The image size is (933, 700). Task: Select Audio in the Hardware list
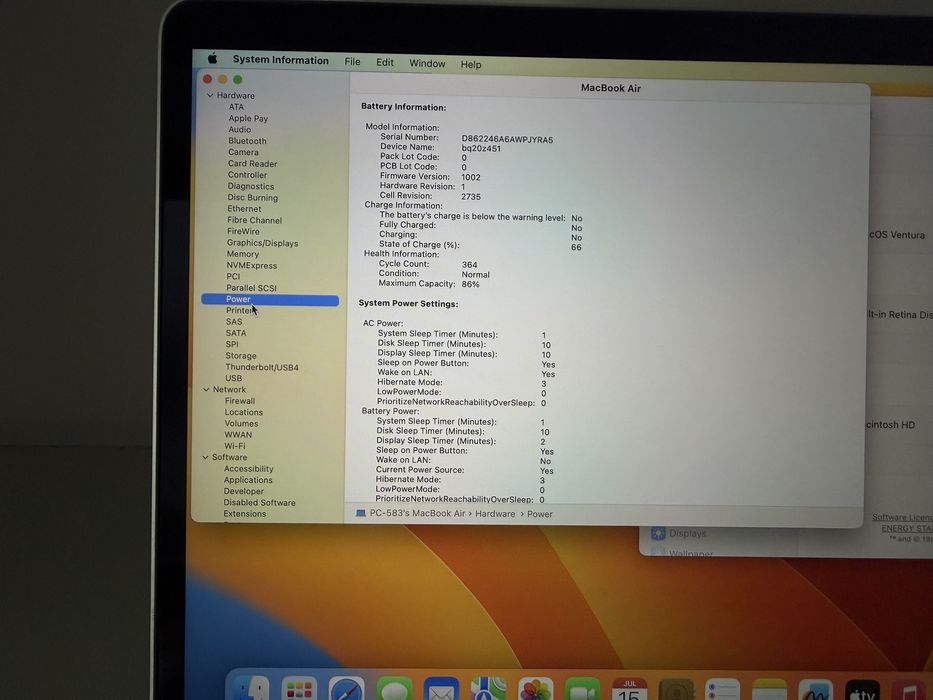click(240, 129)
